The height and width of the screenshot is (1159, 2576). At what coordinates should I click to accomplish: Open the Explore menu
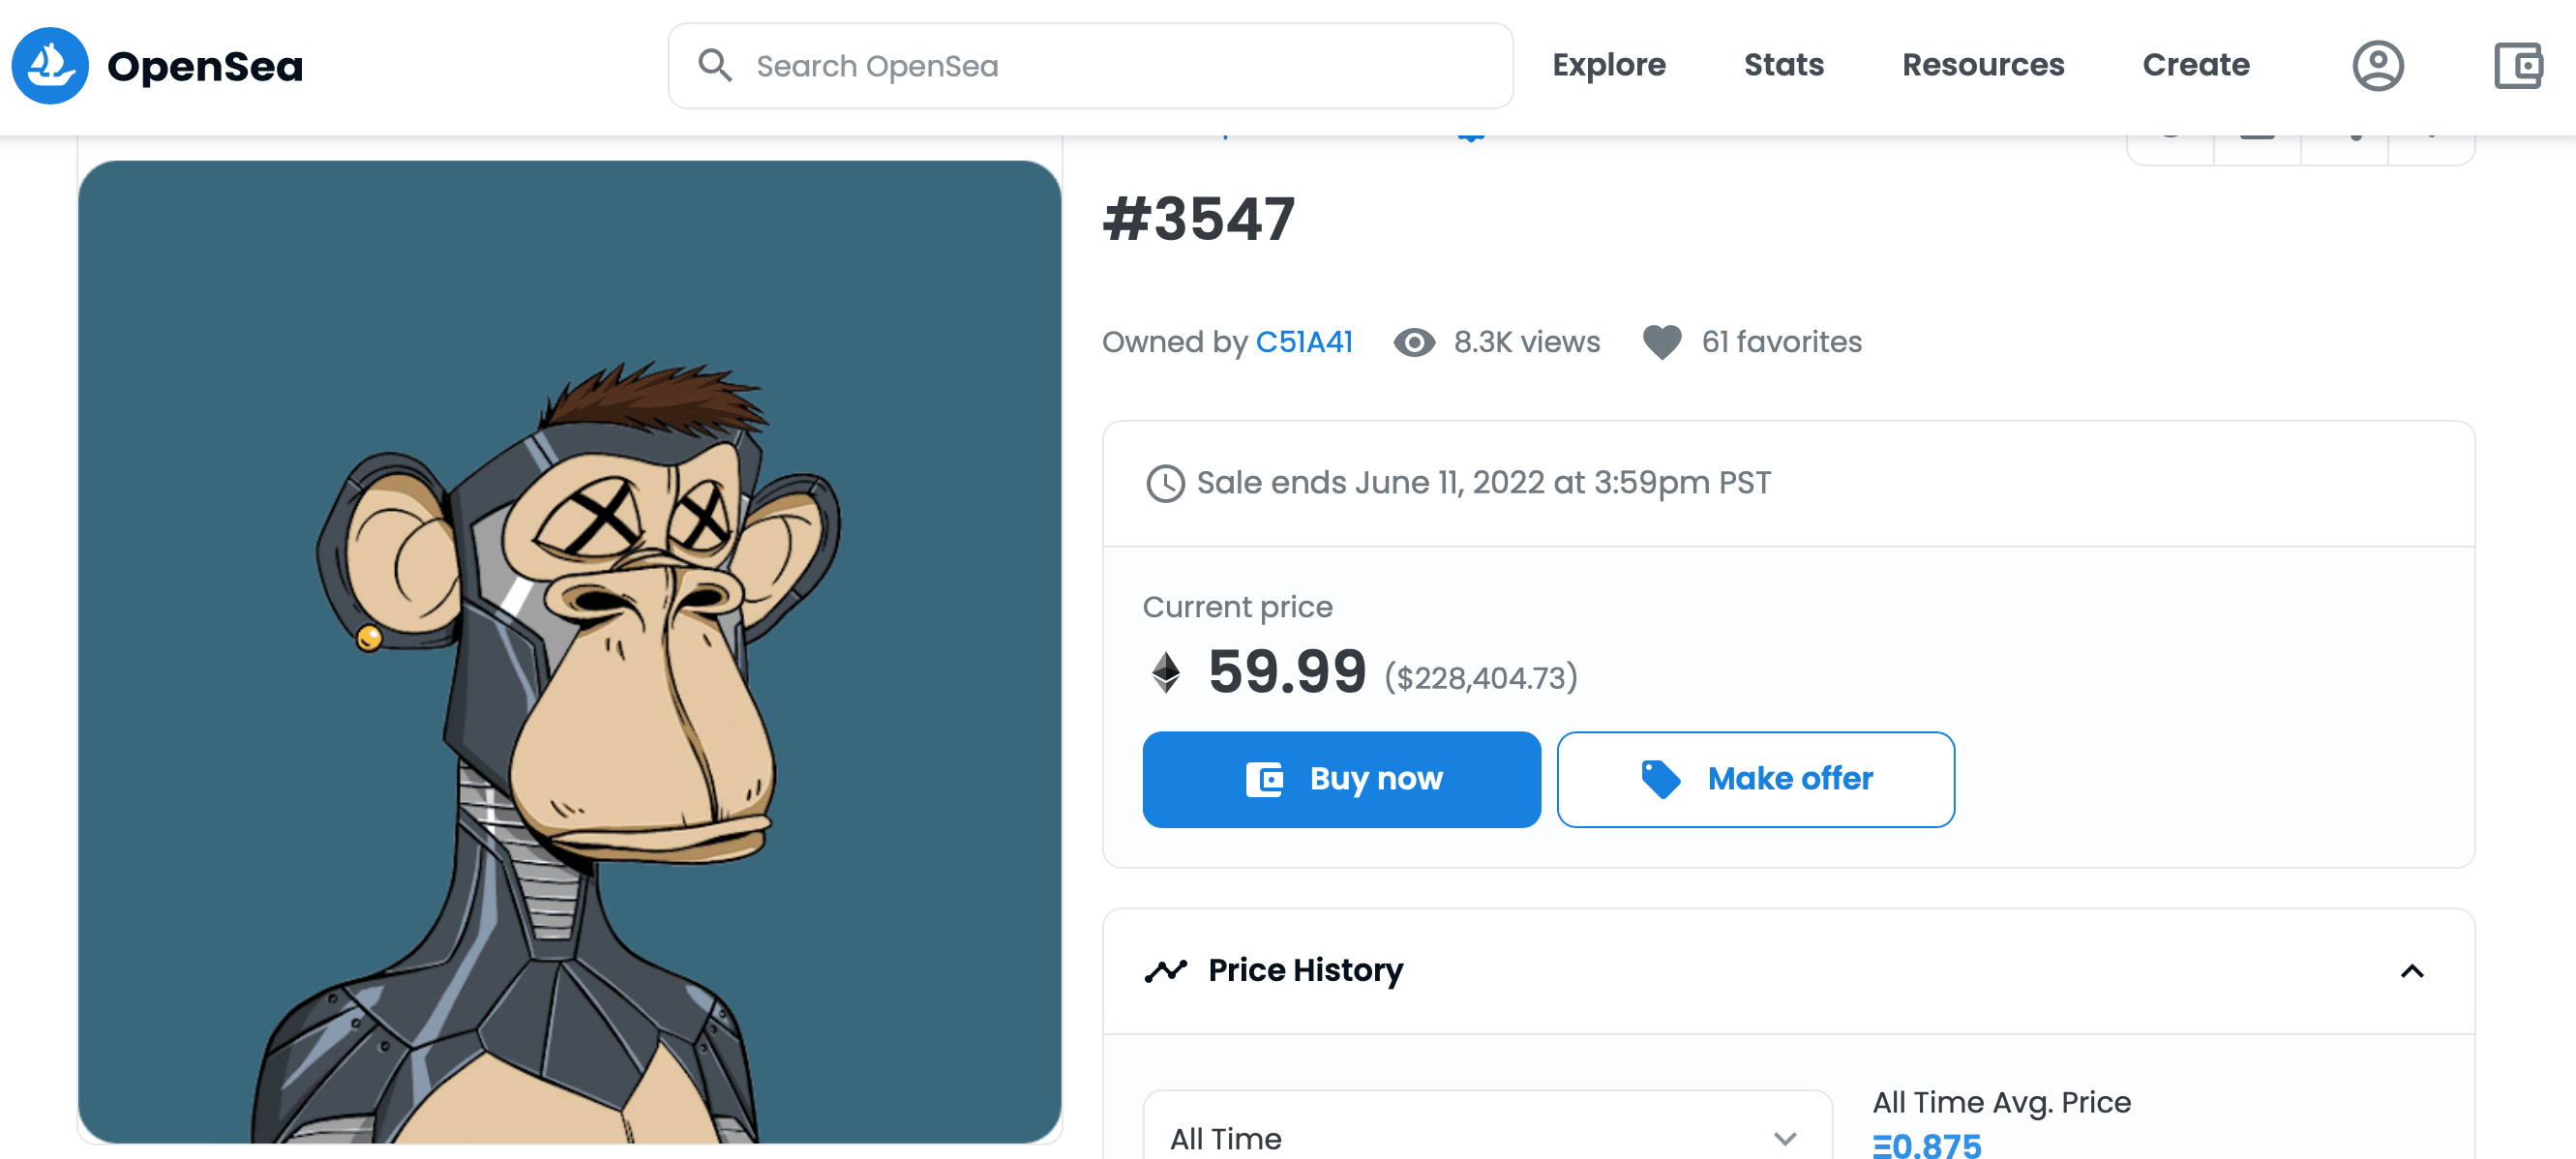click(1608, 65)
